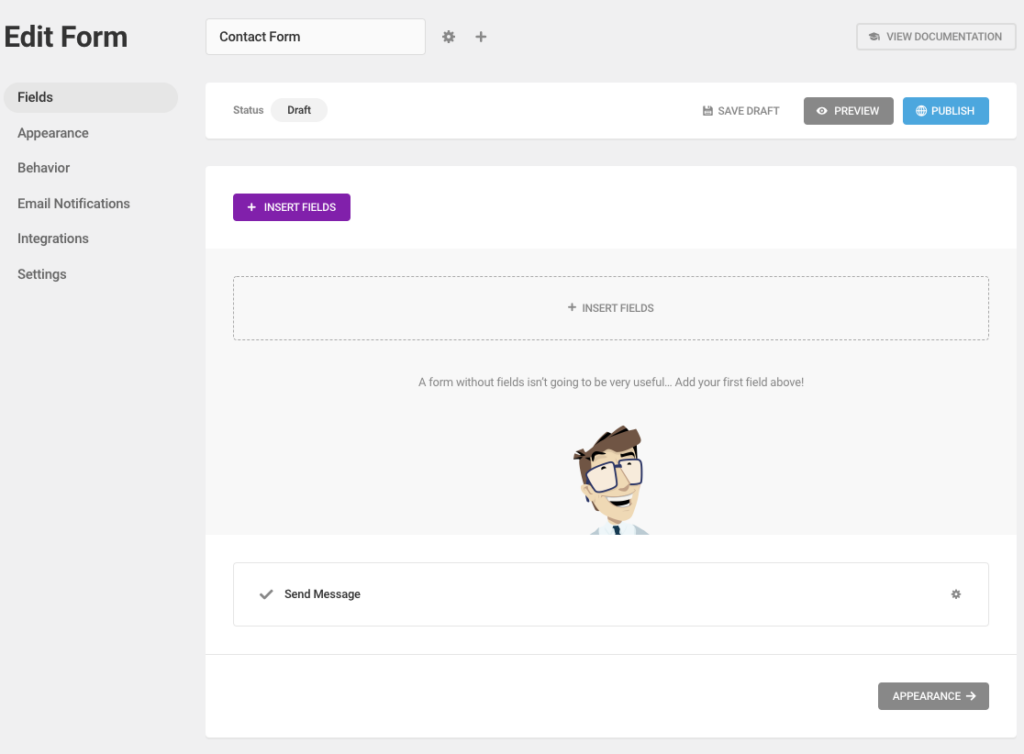Click the Contact Form name input field
Viewport: 1024px width, 754px height.
pyautogui.click(x=315, y=36)
